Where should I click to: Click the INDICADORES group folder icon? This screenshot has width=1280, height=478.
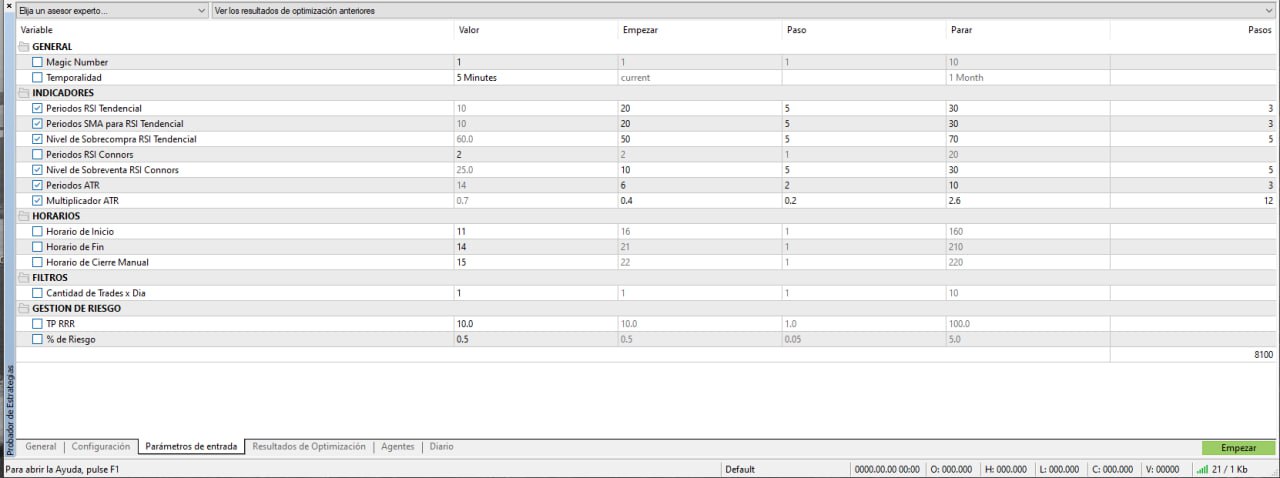click(x=25, y=93)
